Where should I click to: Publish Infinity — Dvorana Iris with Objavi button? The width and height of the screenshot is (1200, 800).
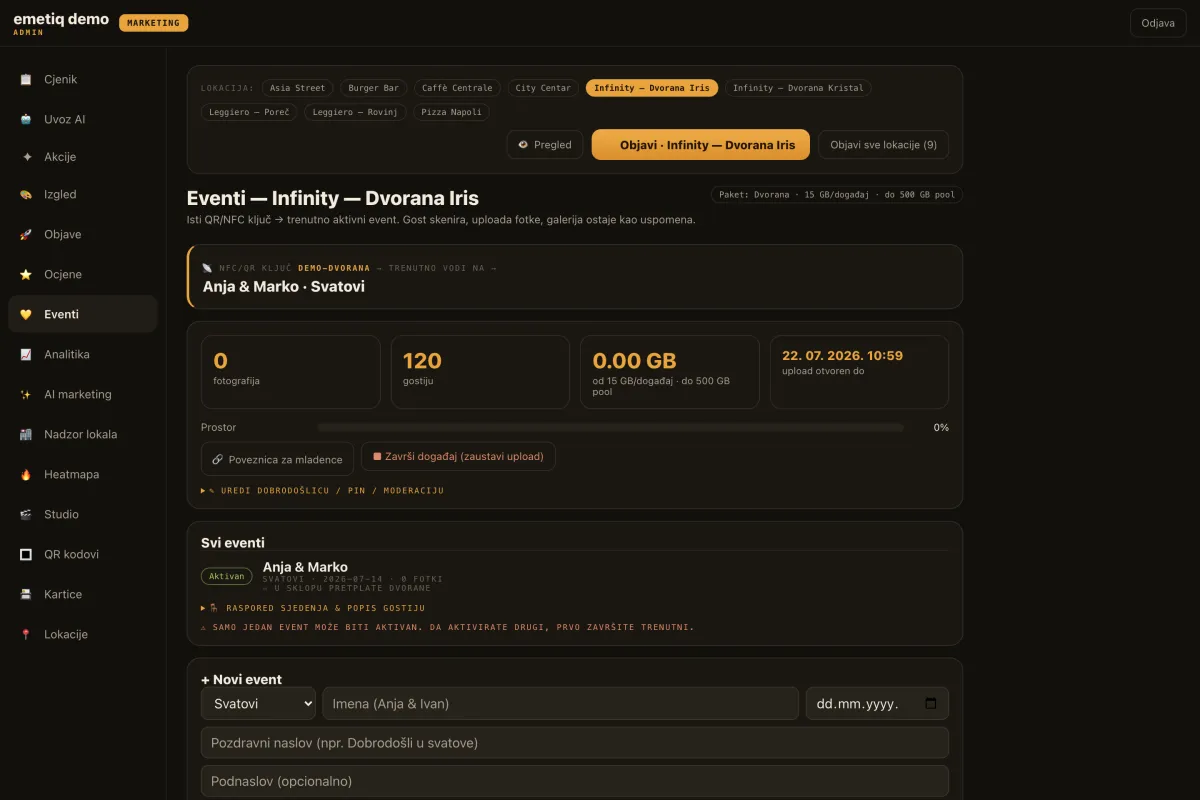click(x=701, y=145)
